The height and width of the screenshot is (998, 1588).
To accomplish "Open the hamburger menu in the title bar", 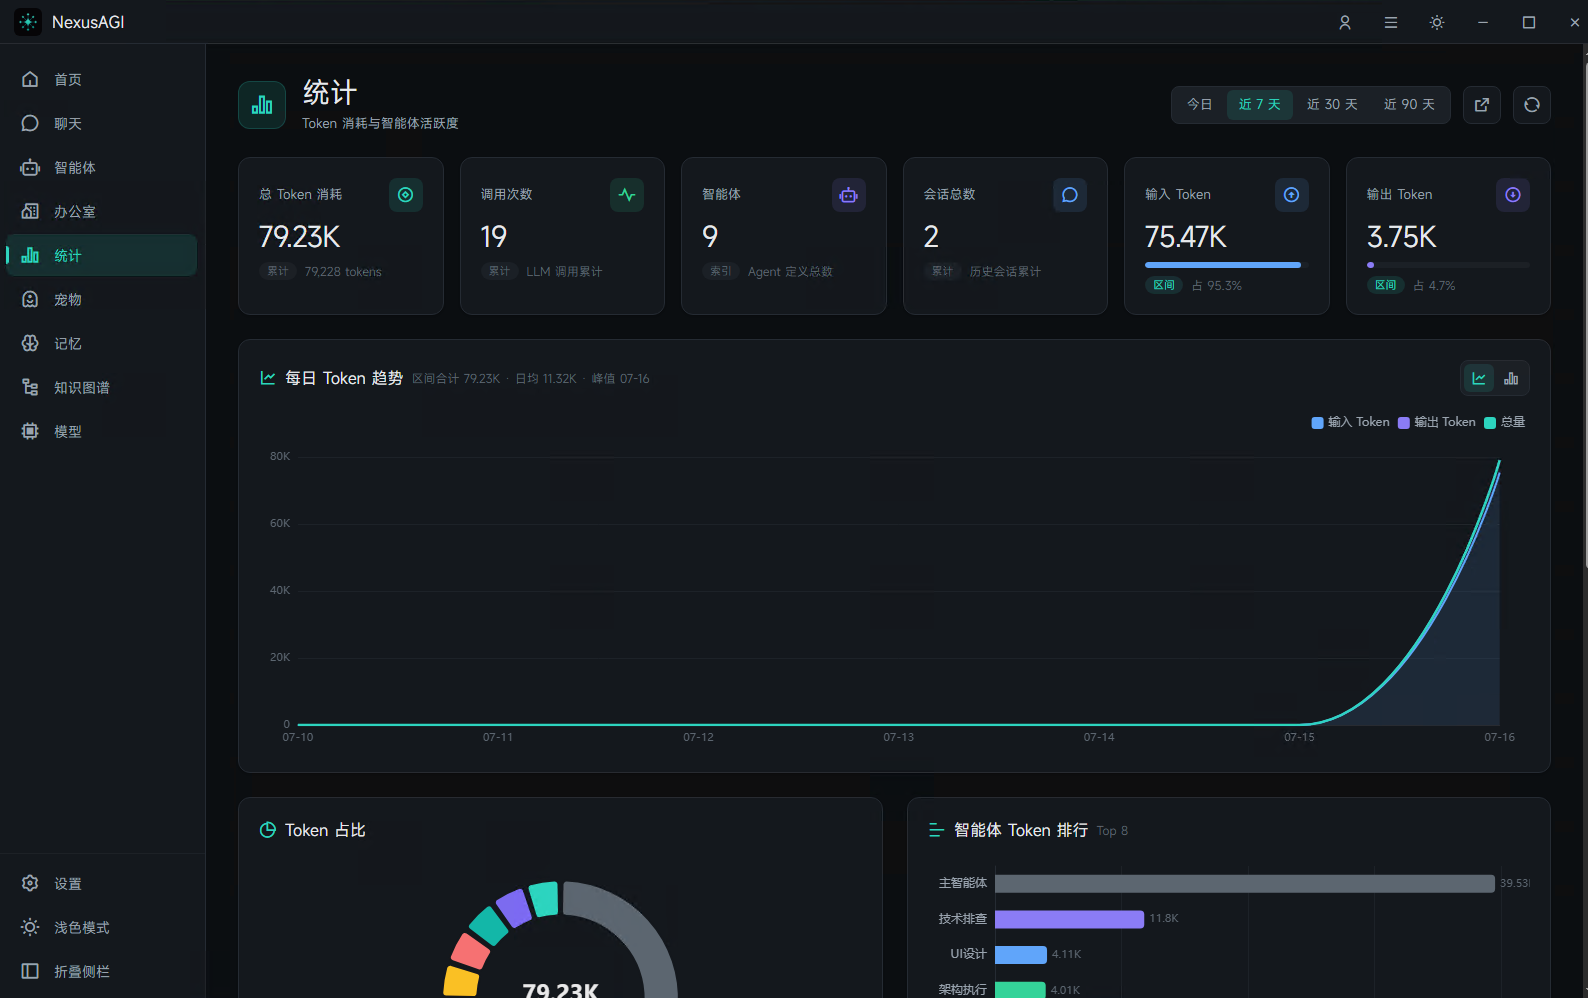I will click(1391, 22).
